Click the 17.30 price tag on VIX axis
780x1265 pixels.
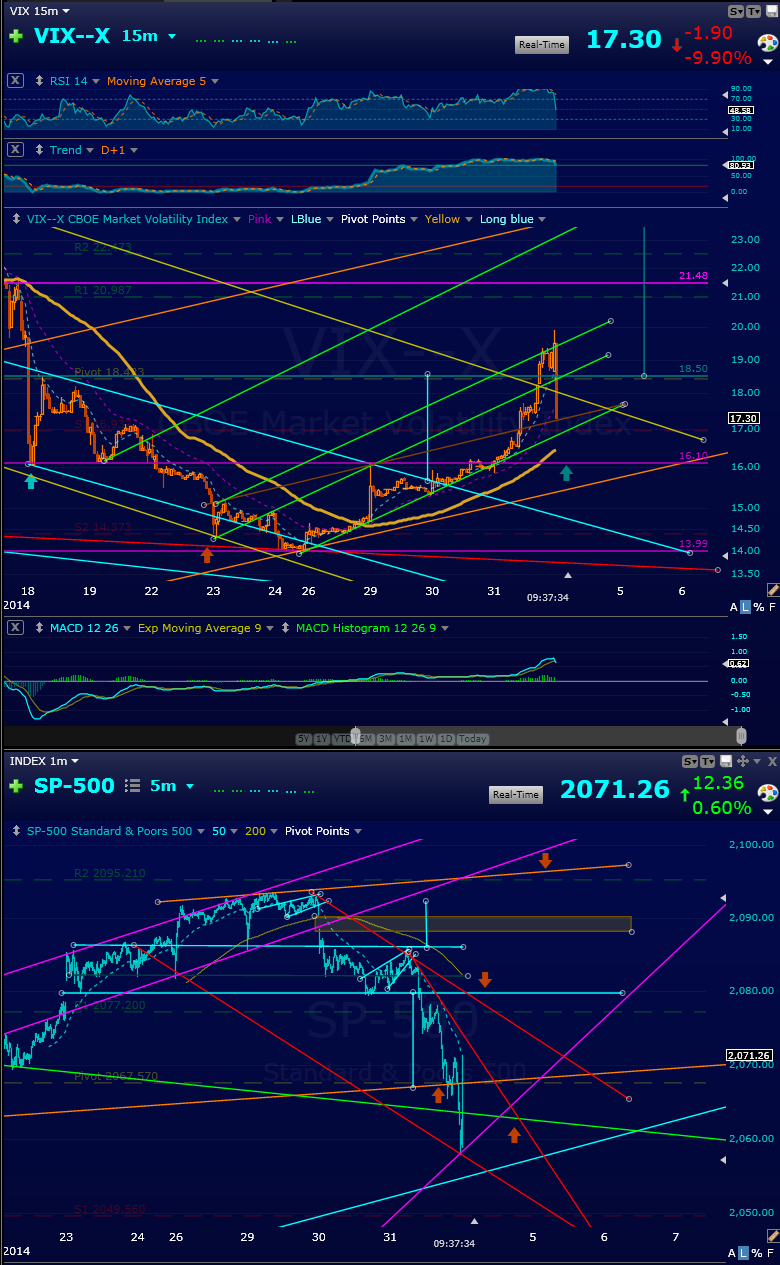(745, 418)
